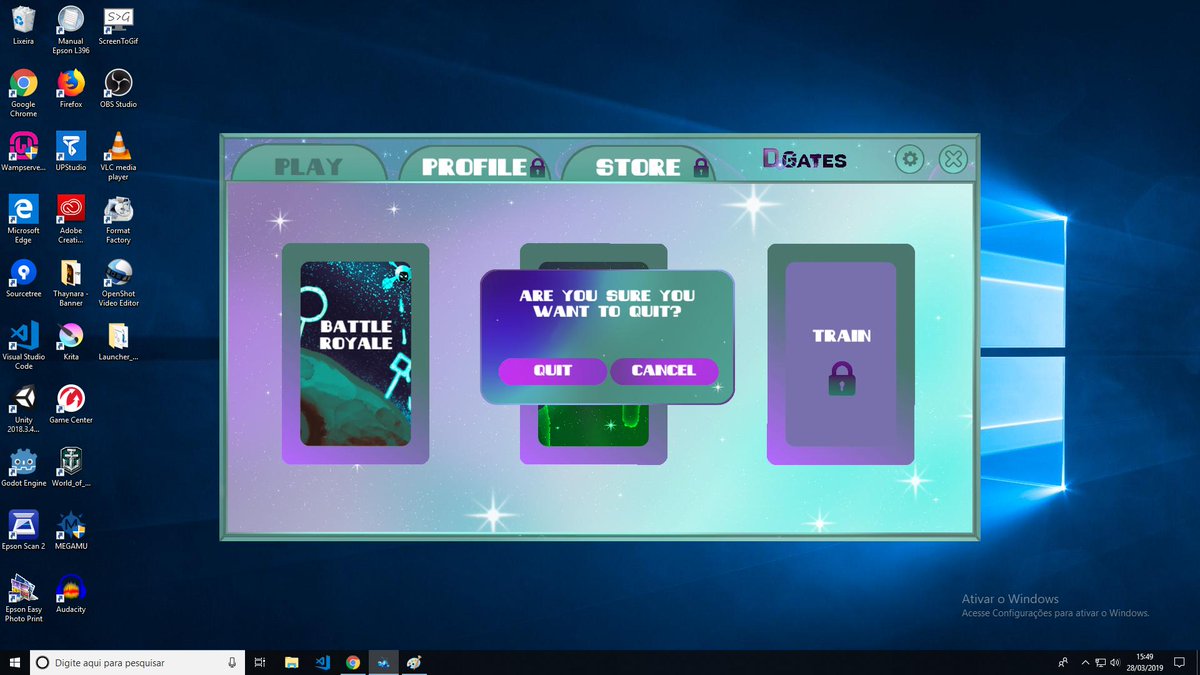Select the Battle Royale game mode card
Screen dimensions: 1200x675
pos(356,354)
